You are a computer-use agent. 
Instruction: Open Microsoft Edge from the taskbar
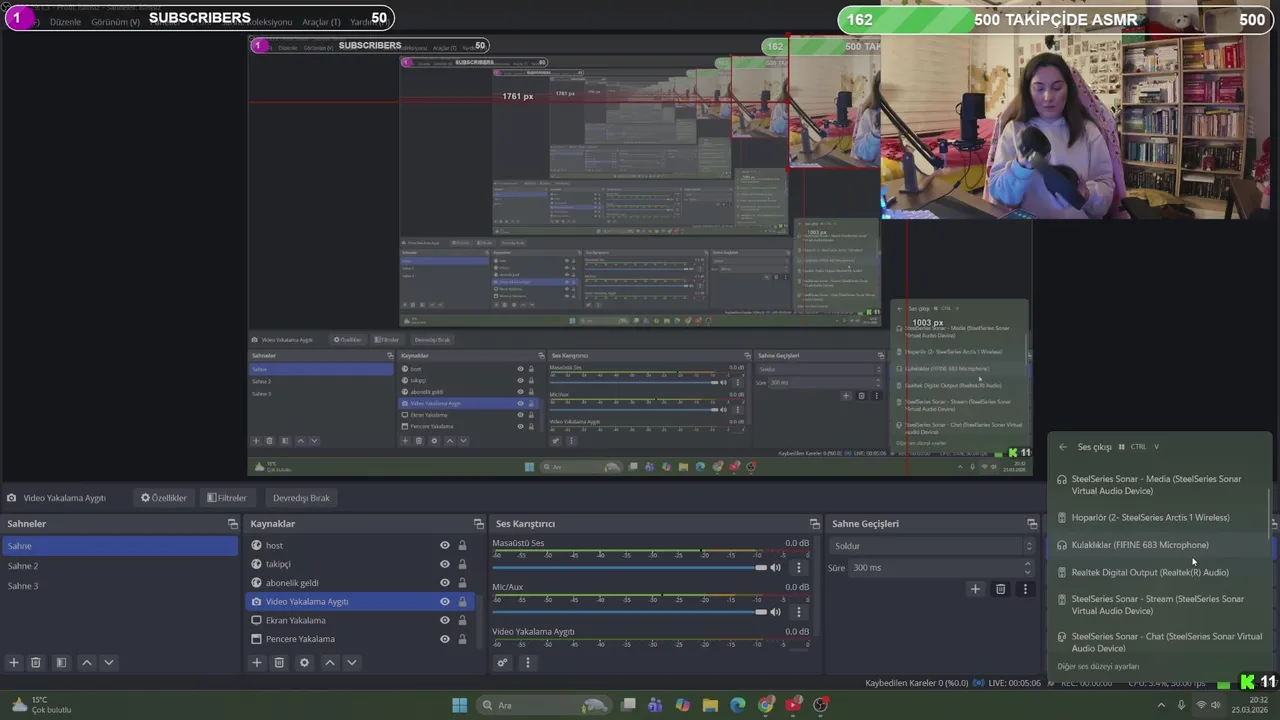pos(738,705)
